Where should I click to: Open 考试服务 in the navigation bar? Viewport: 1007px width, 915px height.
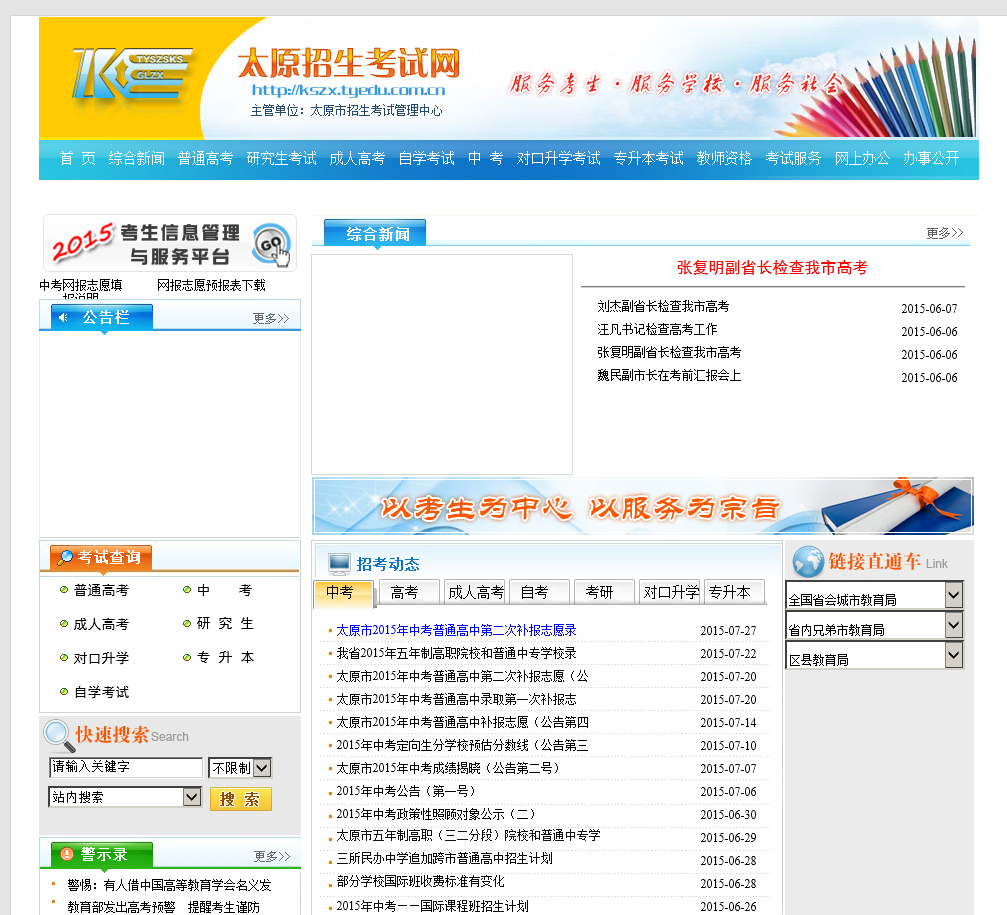point(793,159)
